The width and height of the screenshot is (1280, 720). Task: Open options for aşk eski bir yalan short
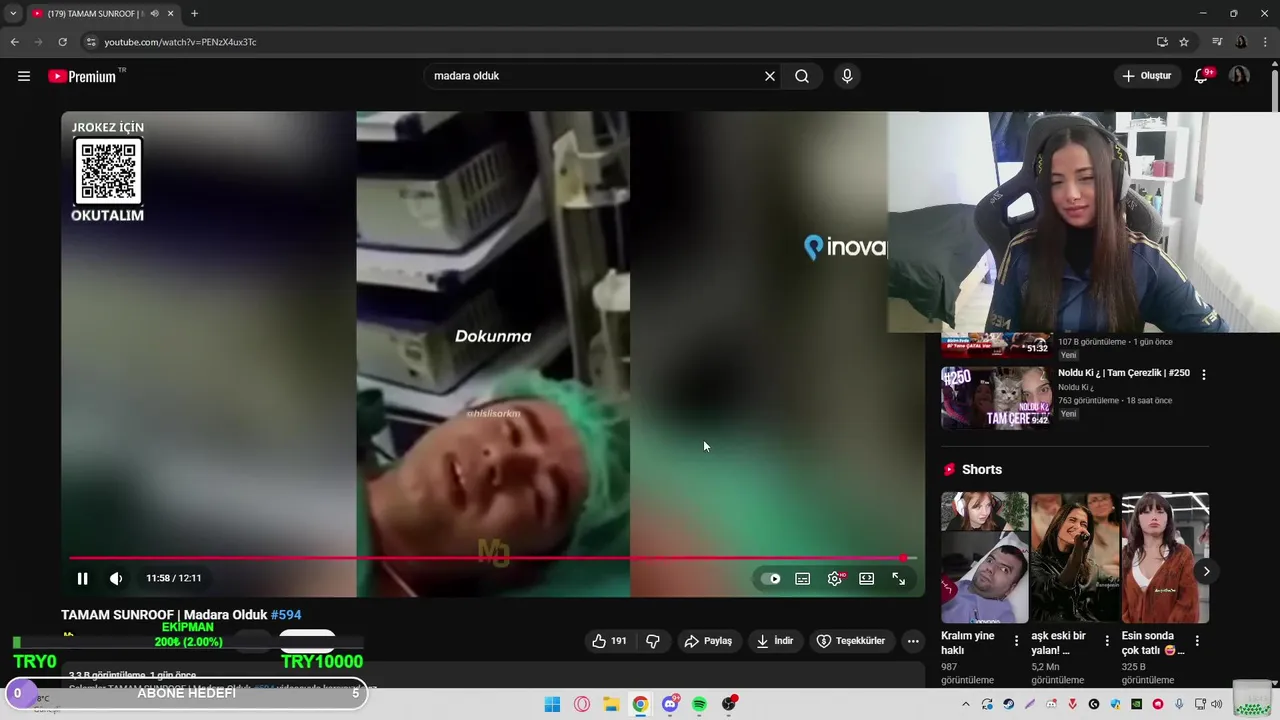tap(1107, 641)
